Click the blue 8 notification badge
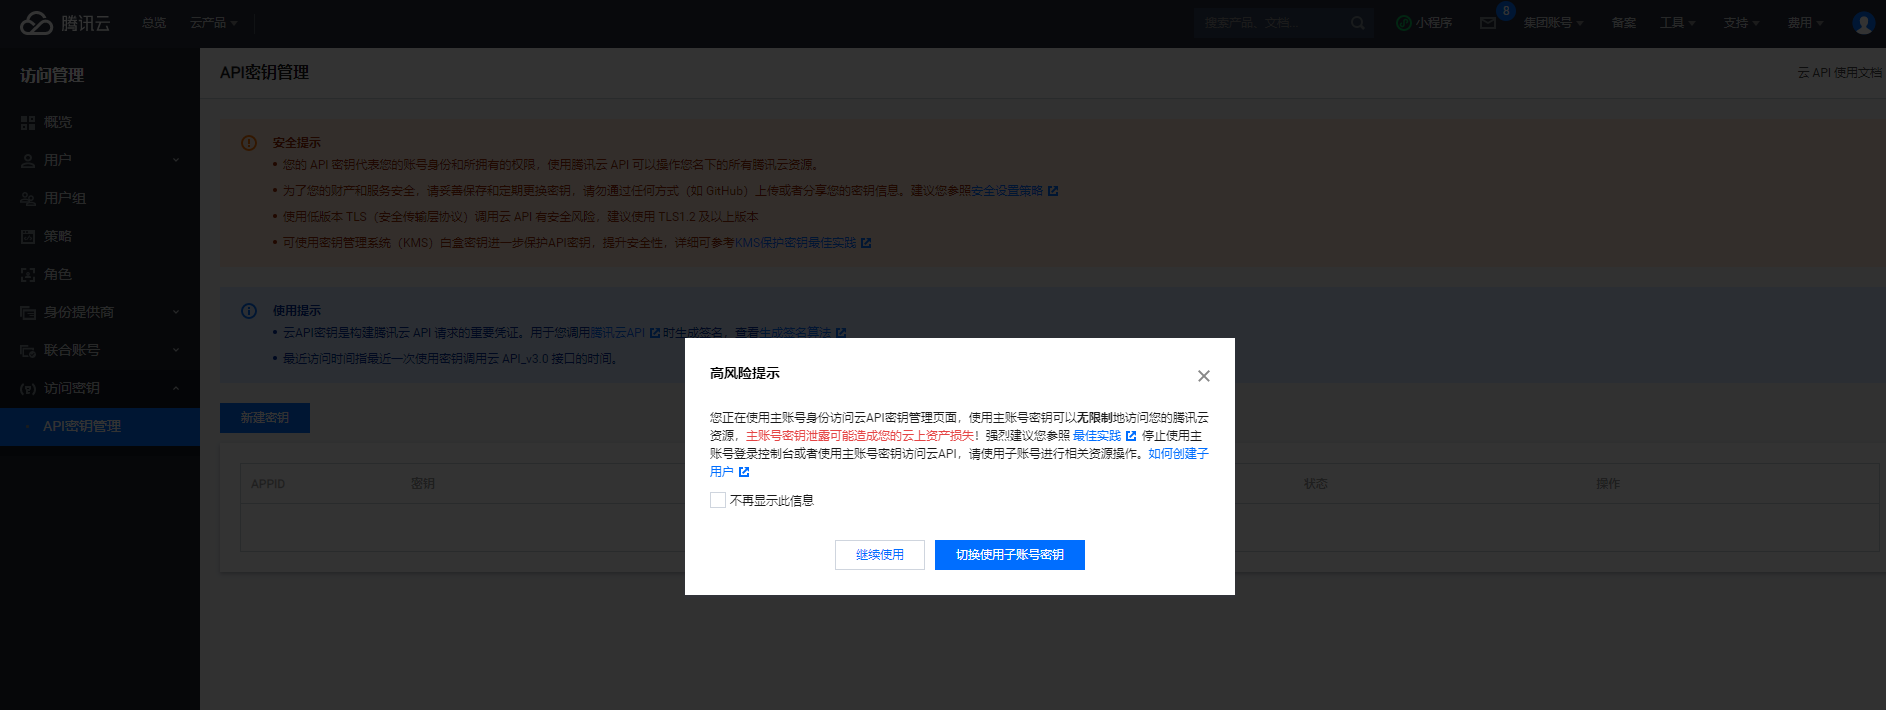The height and width of the screenshot is (710, 1886). [1506, 11]
